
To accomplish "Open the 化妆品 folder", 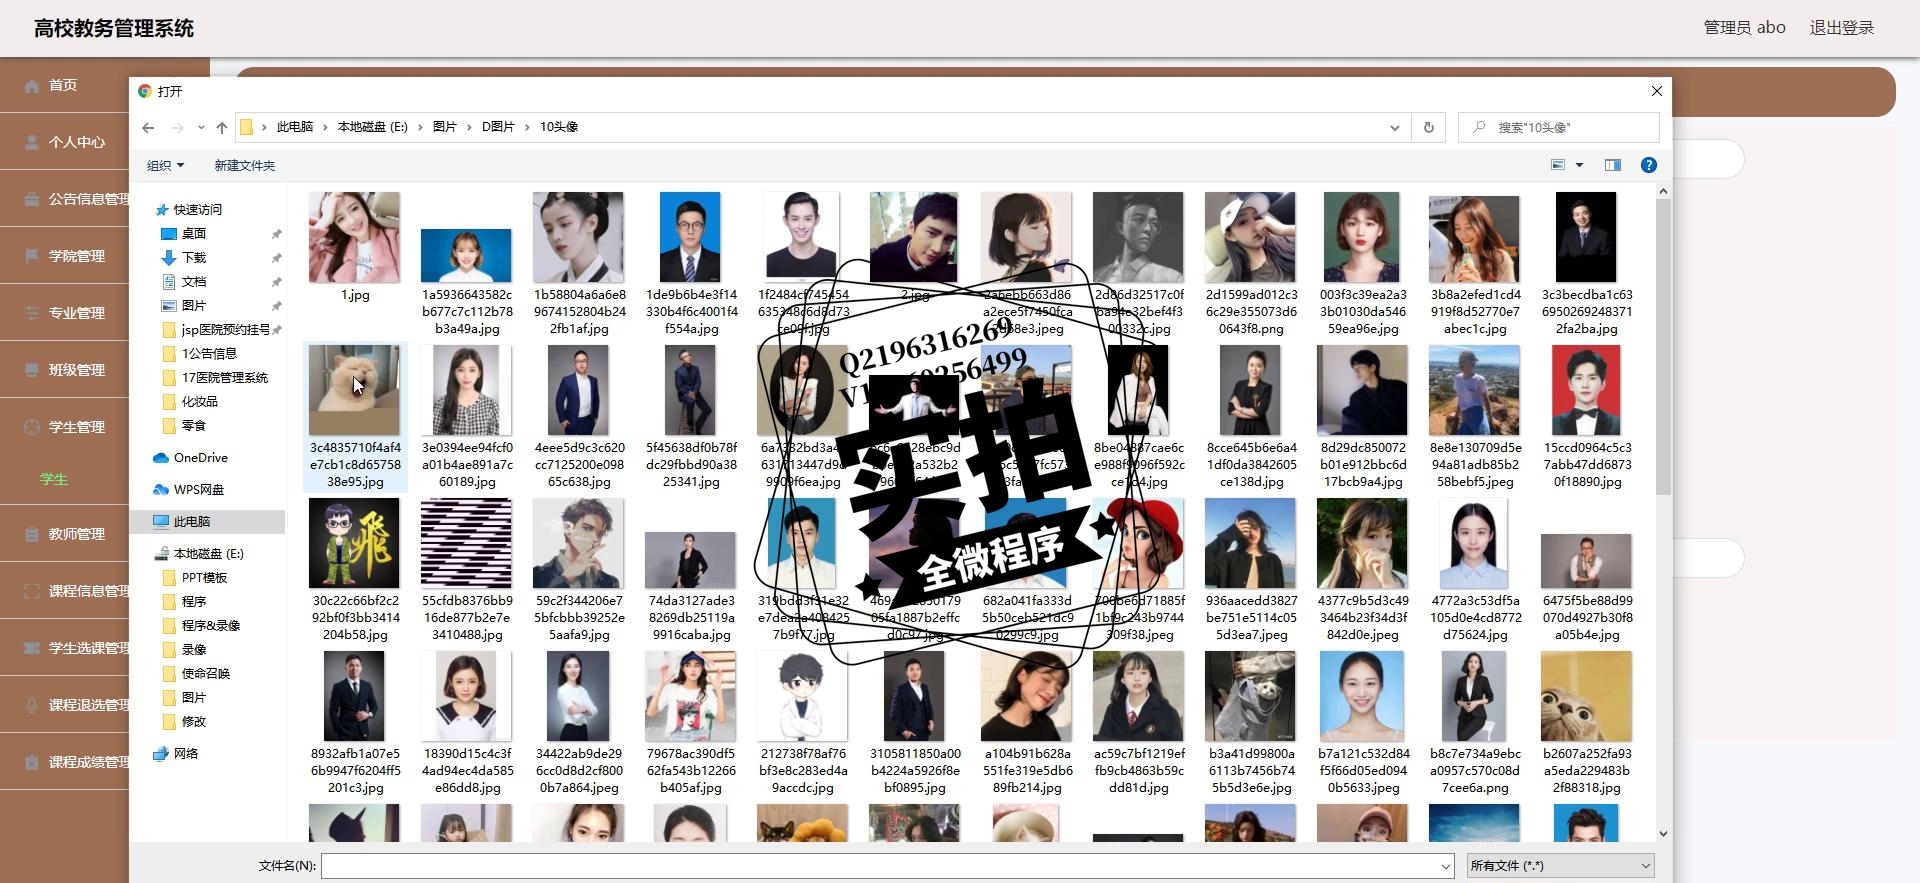I will (199, 401).
